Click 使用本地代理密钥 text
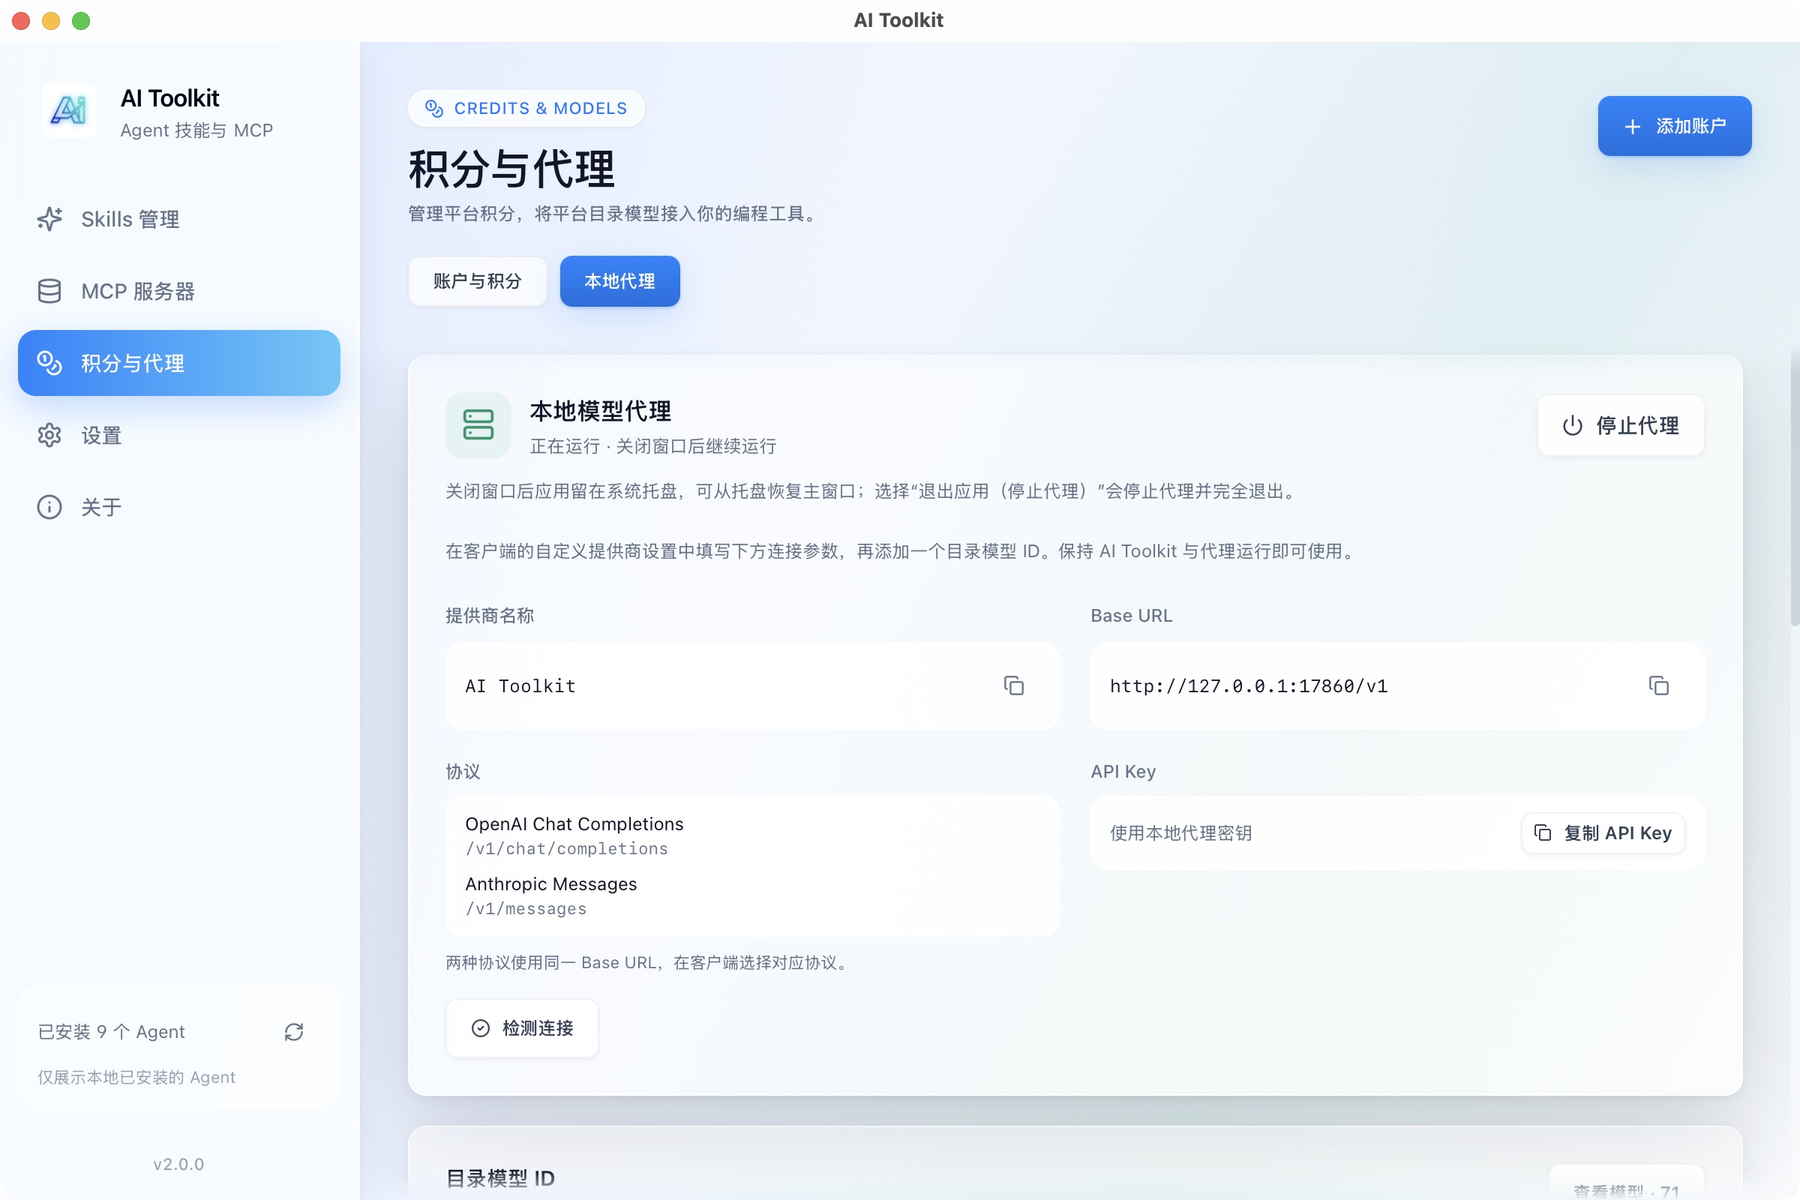This screenshot has width=1800, height=1200. [x=1181, y=833]
